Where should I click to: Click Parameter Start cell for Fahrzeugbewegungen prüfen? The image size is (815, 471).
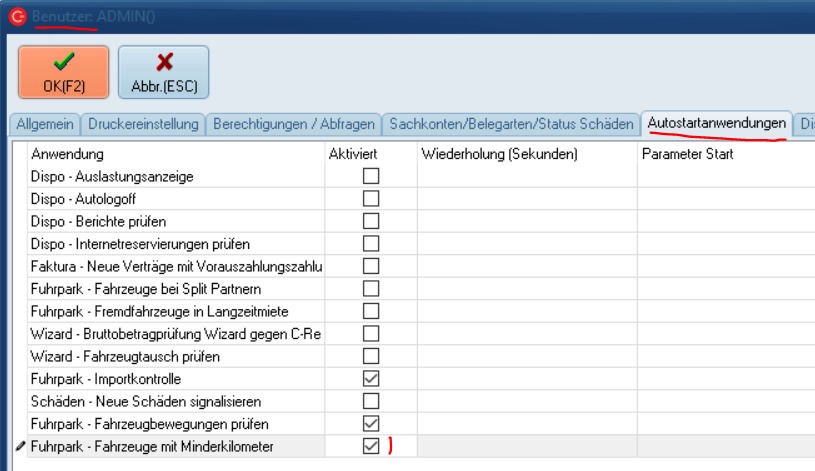pos(725,424)
